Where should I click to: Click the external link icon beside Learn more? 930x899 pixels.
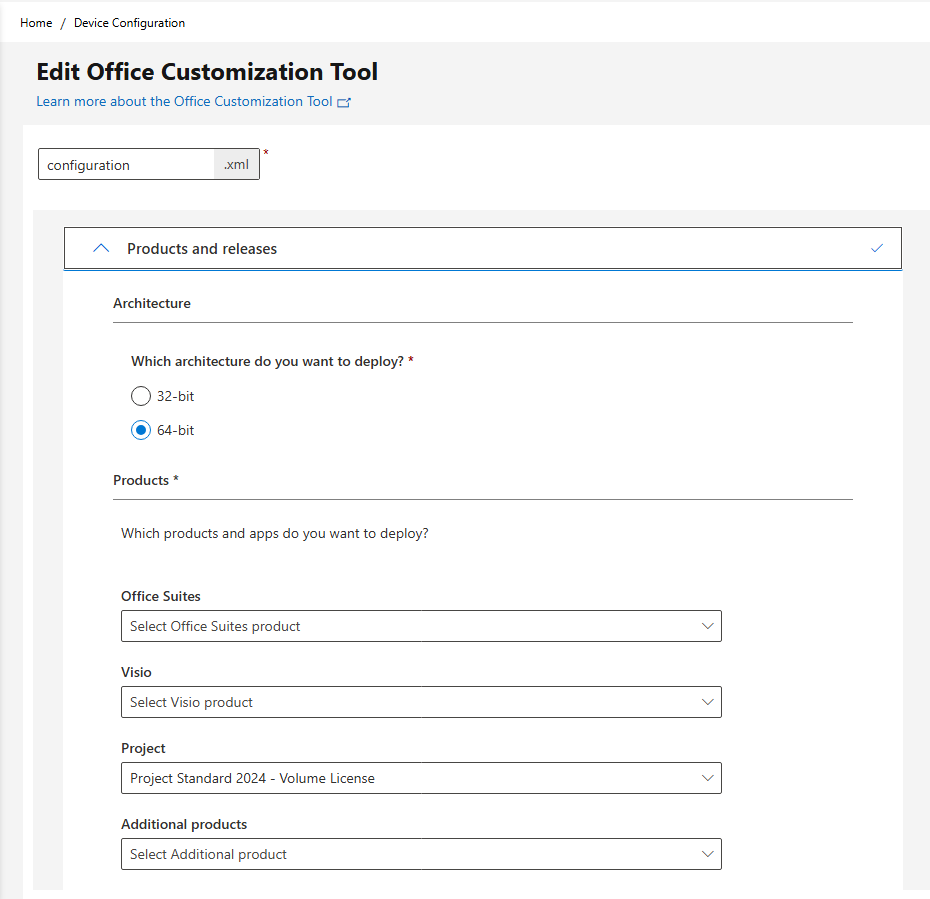pos(344,103)
